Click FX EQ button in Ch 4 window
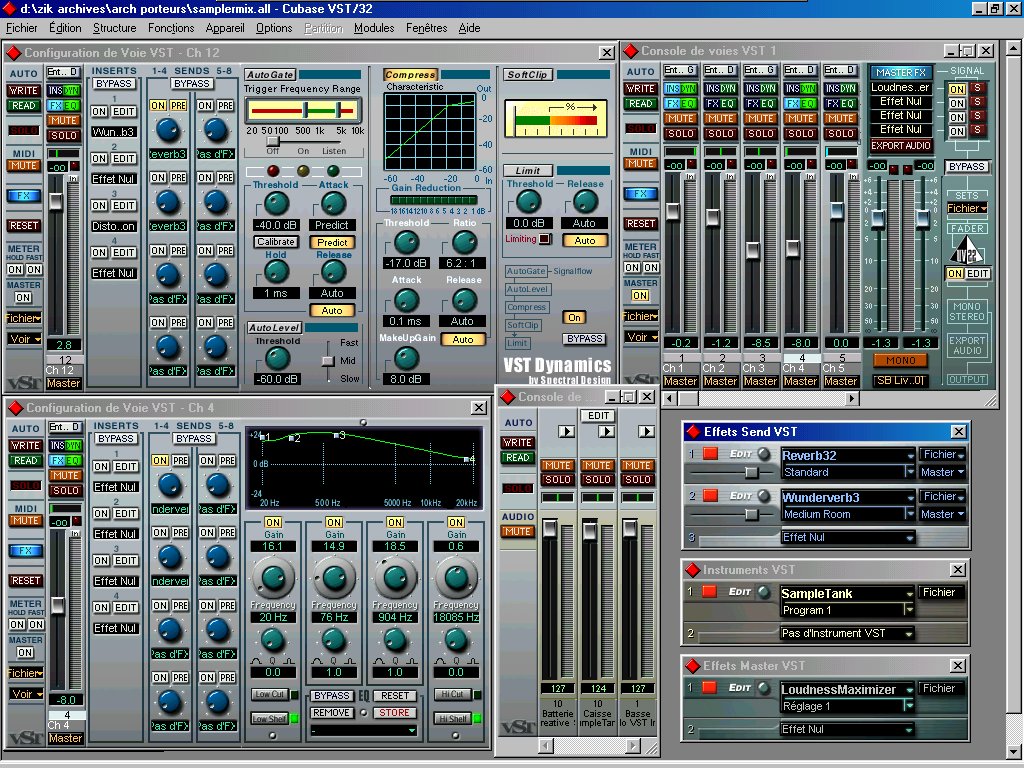 point(65,460)
